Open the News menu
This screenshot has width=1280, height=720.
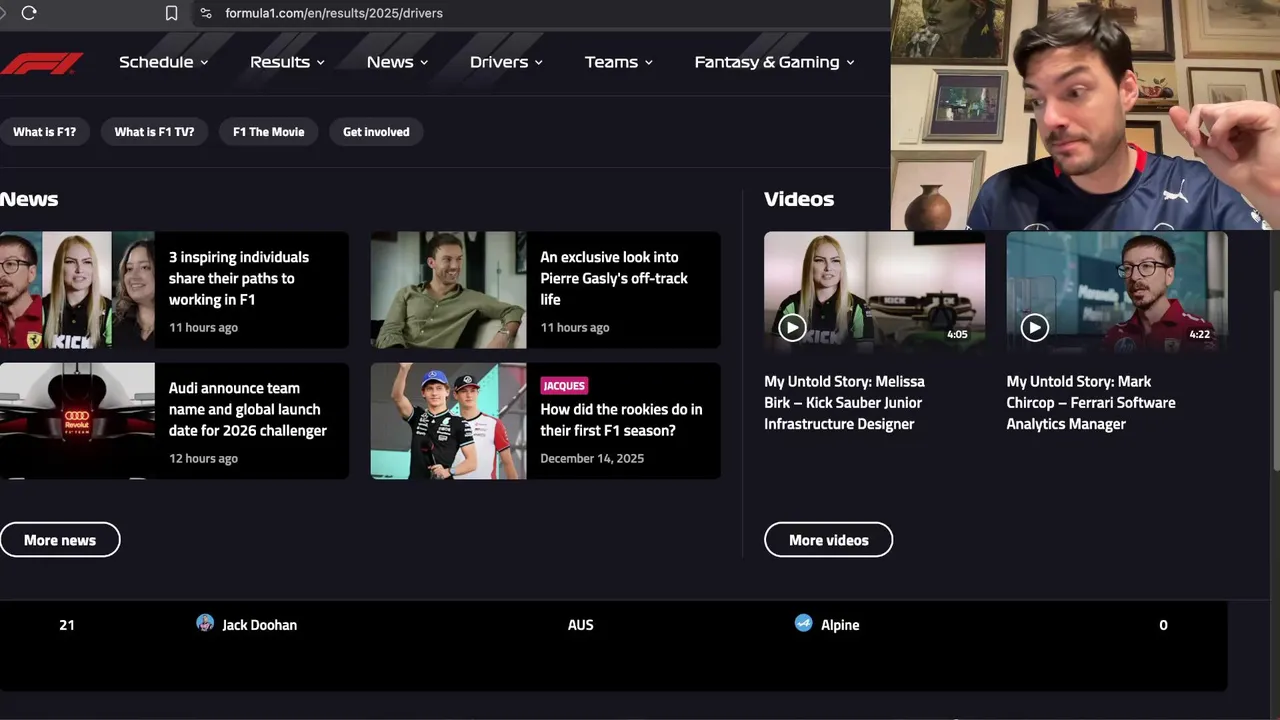tap(398, 62)
